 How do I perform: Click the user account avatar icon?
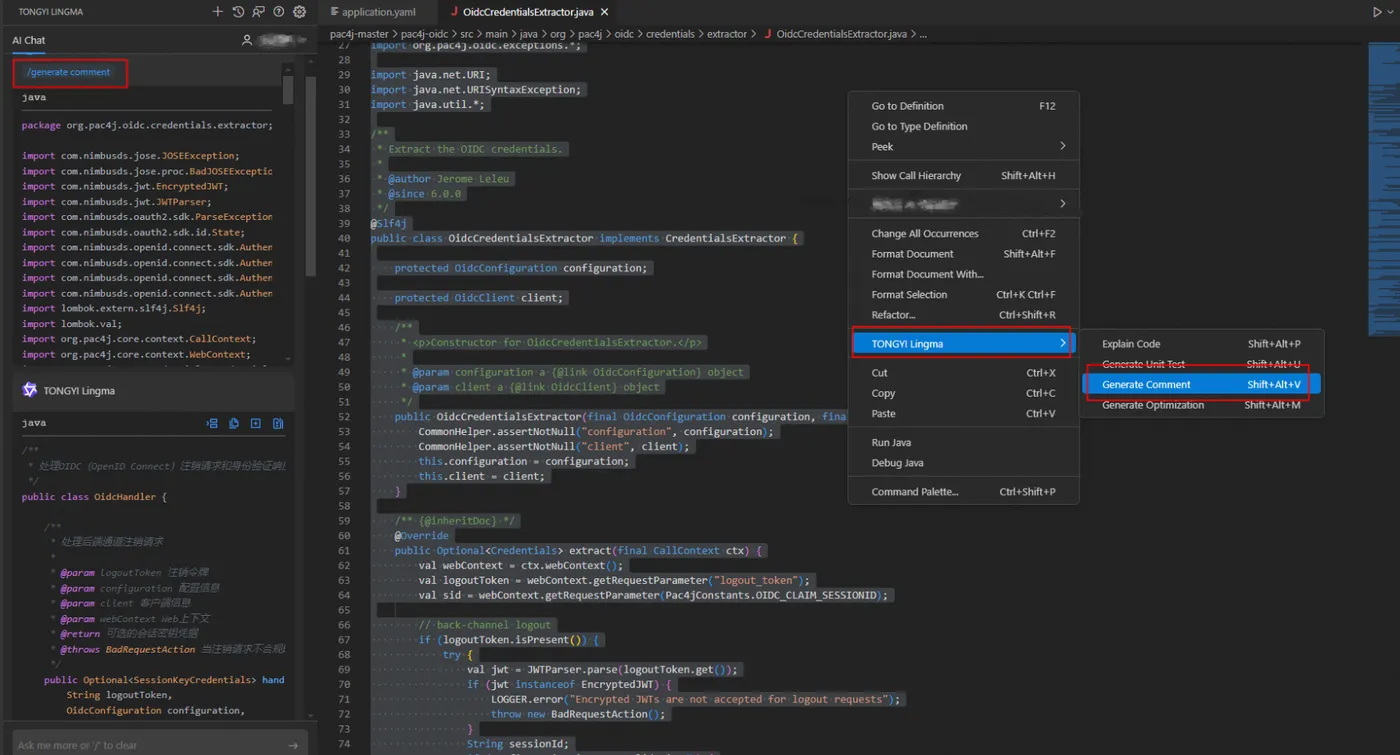click(247, 40)
